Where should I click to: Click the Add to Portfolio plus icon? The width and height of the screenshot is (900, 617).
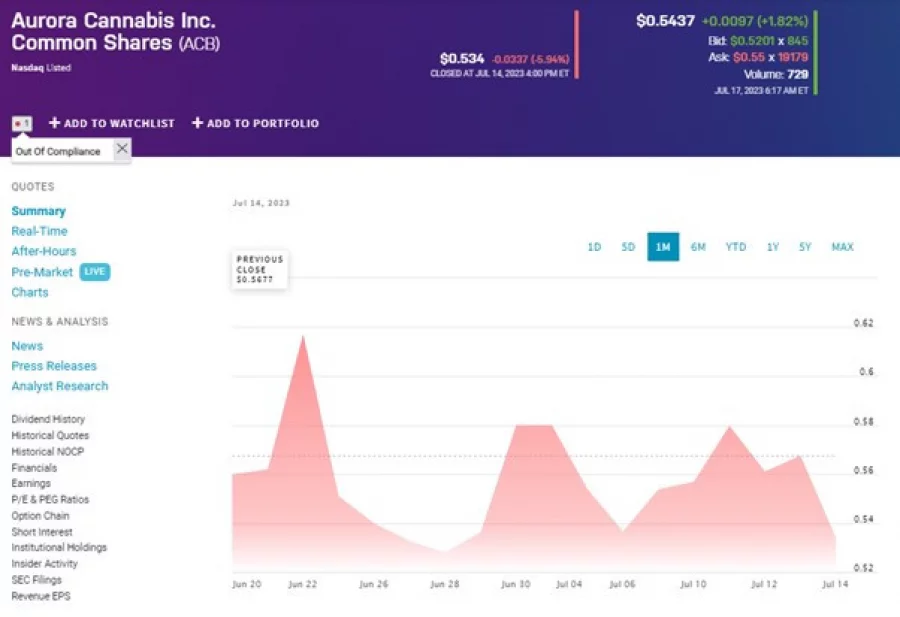197,123
